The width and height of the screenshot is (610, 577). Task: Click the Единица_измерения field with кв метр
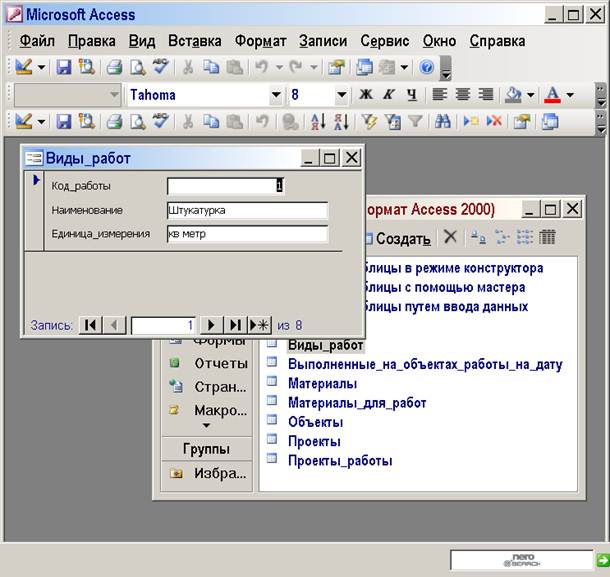point(248,234)
